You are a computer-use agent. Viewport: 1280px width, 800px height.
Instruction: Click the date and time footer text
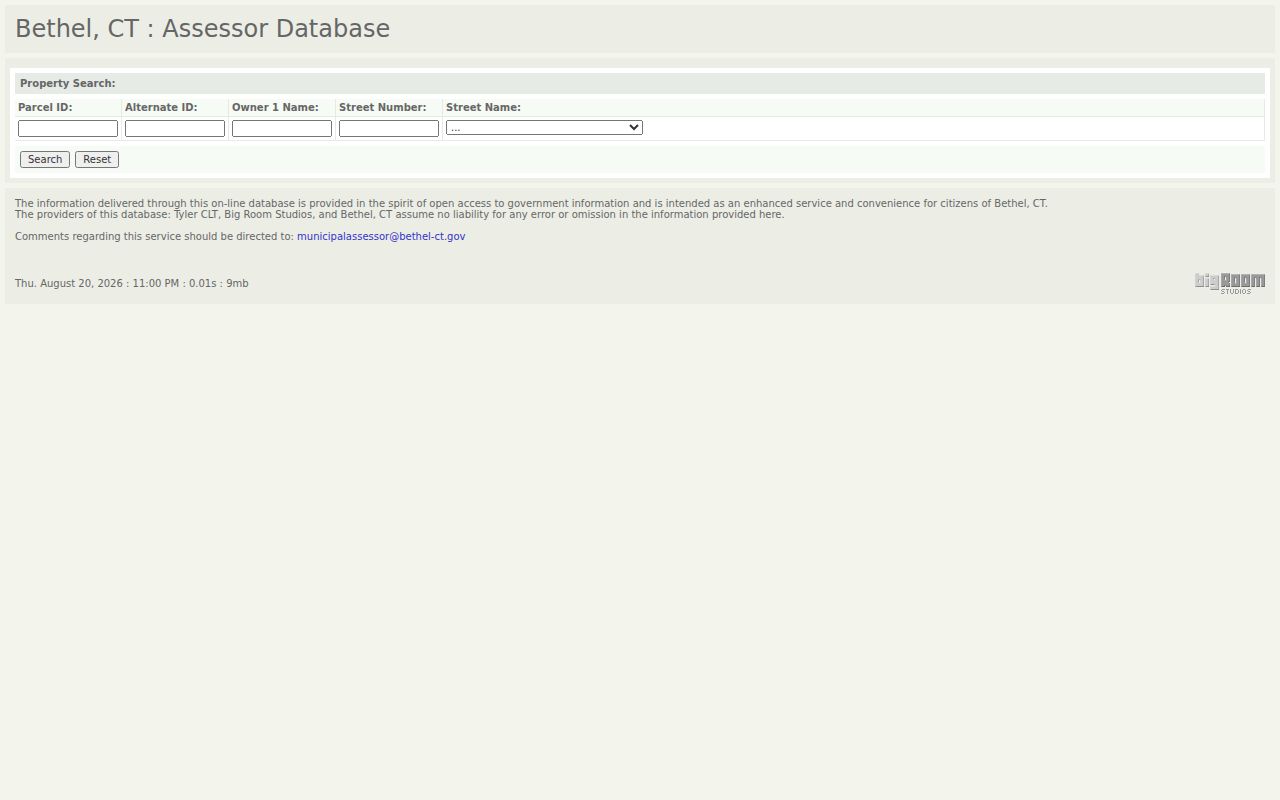pyautogui.click(x=132, y=283)
